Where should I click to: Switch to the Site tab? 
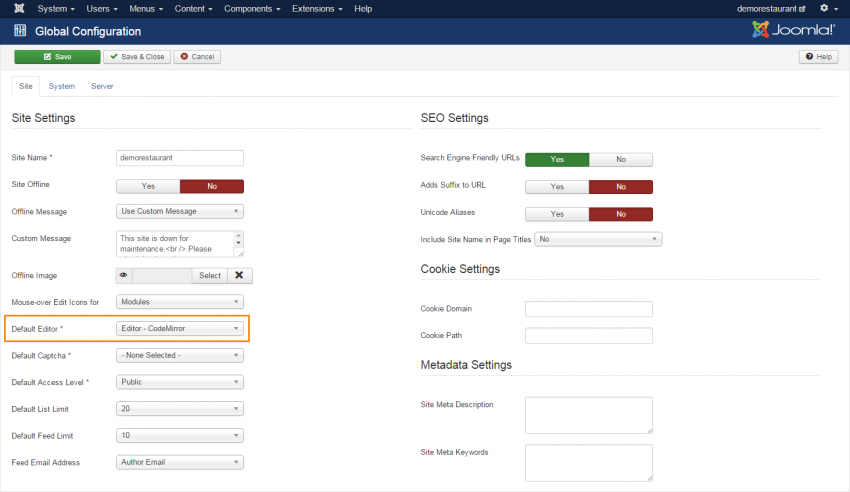point(25,86)
